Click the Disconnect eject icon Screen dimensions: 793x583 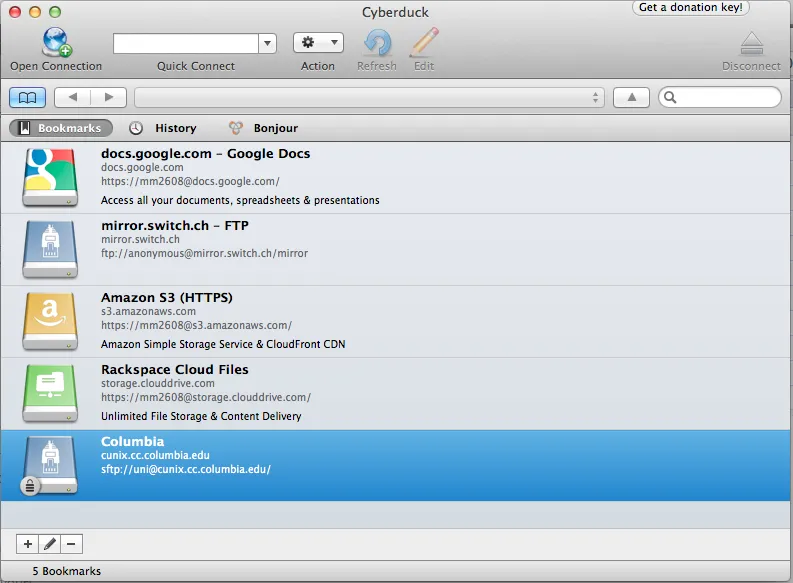pos(752,43)
